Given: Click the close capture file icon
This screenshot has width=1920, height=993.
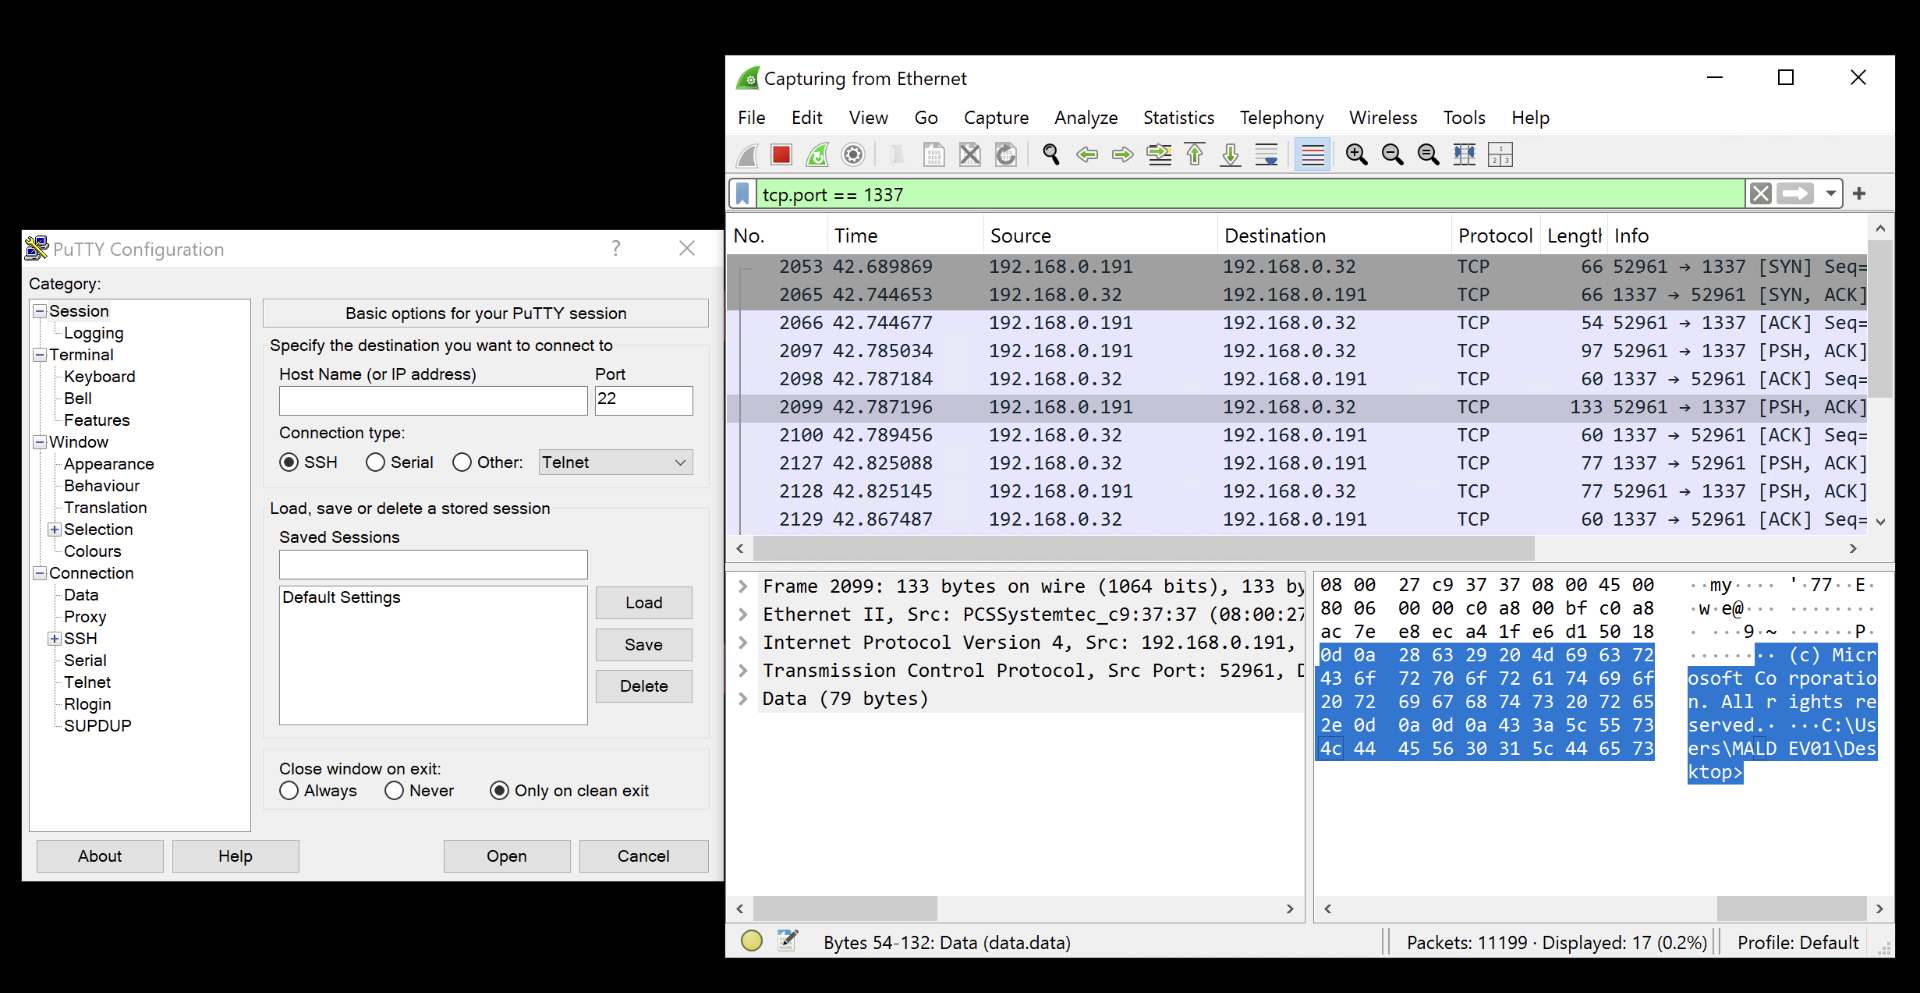Looking at the screenshot, I should 970,155.
